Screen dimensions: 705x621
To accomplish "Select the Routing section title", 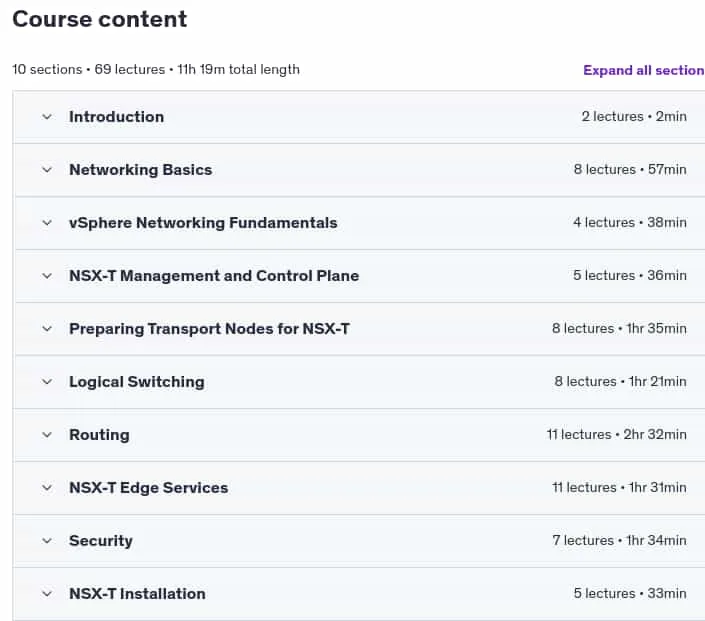I will pyautogui.click(x=99, y=435).
